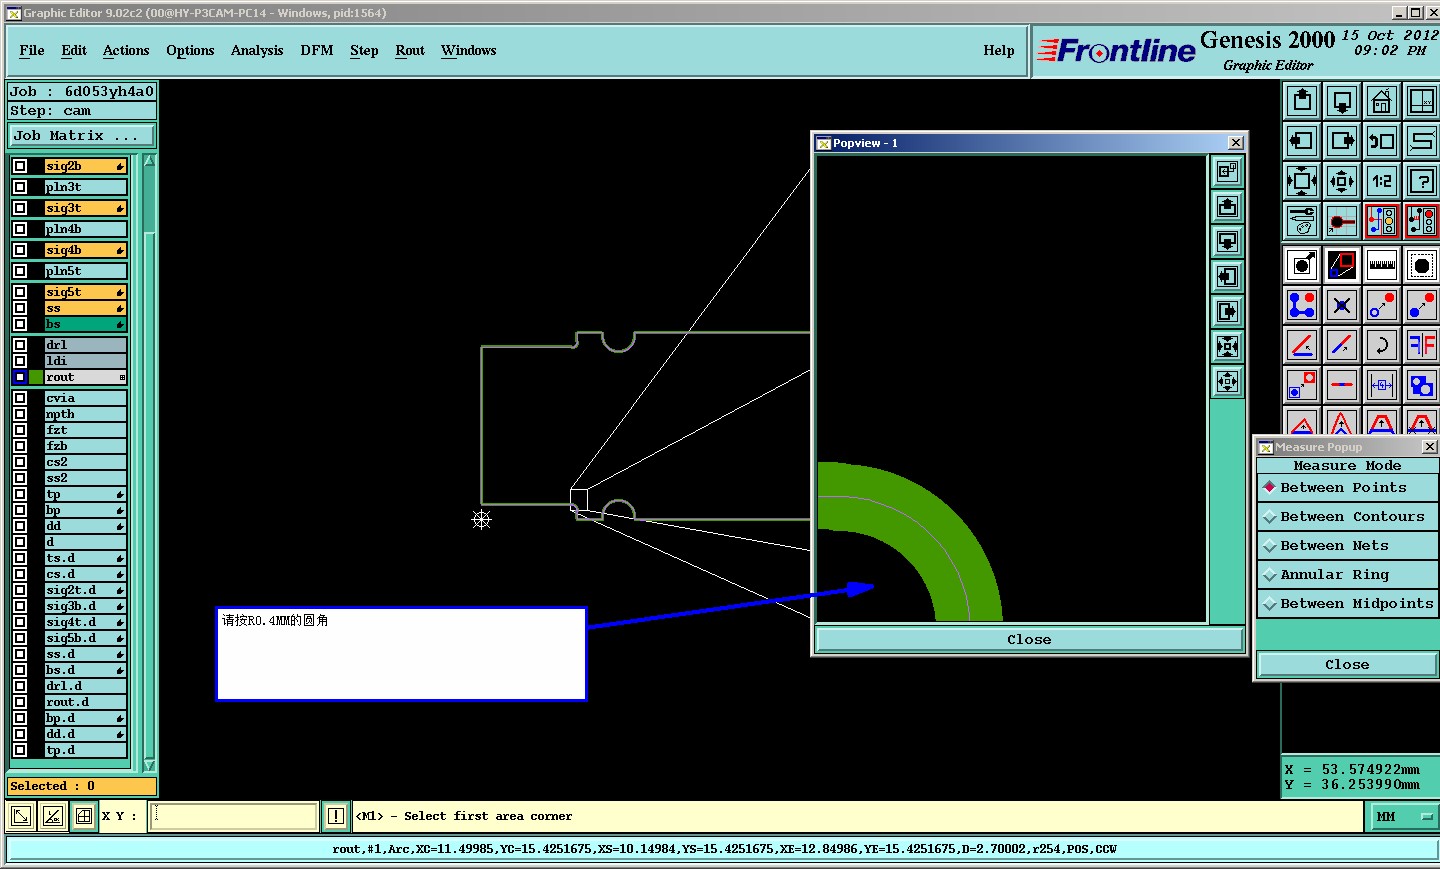
Task: Open the Windows menu
Action: tap(469, 50)
